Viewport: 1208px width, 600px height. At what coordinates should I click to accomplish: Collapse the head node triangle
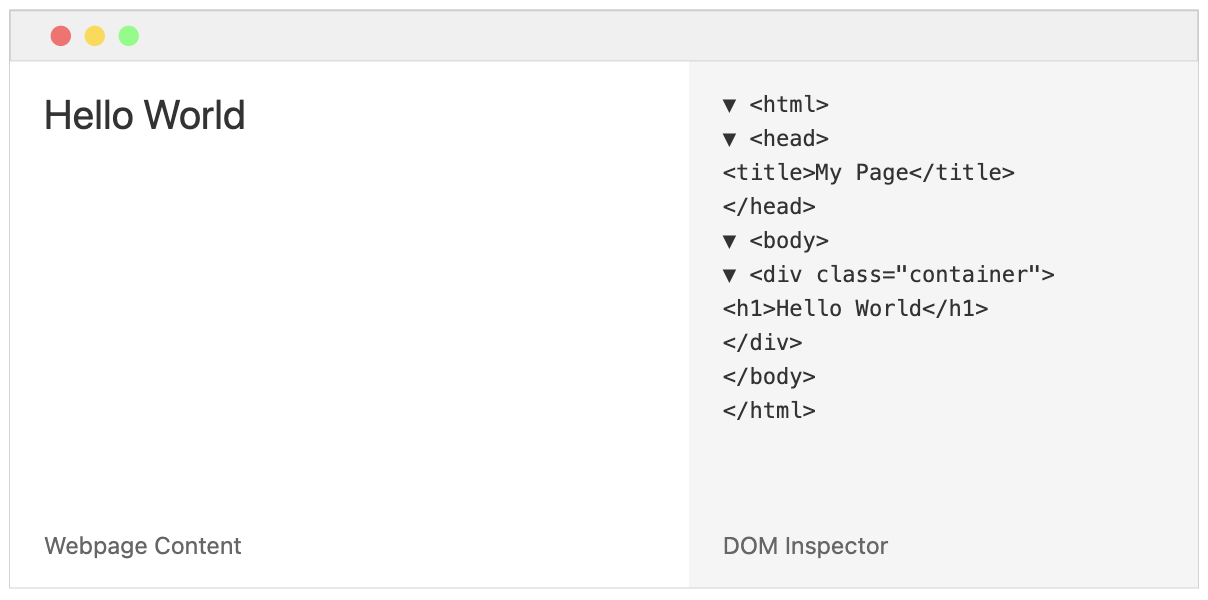point(730,139)
